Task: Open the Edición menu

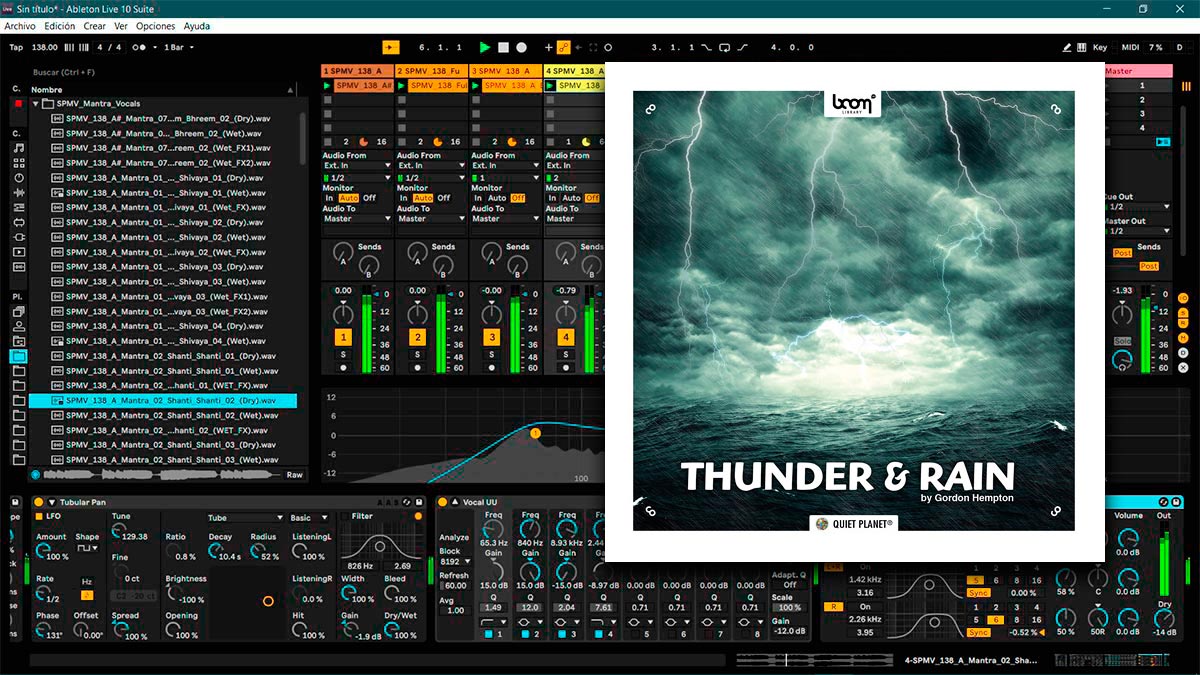Action: [x=60, y=26]
